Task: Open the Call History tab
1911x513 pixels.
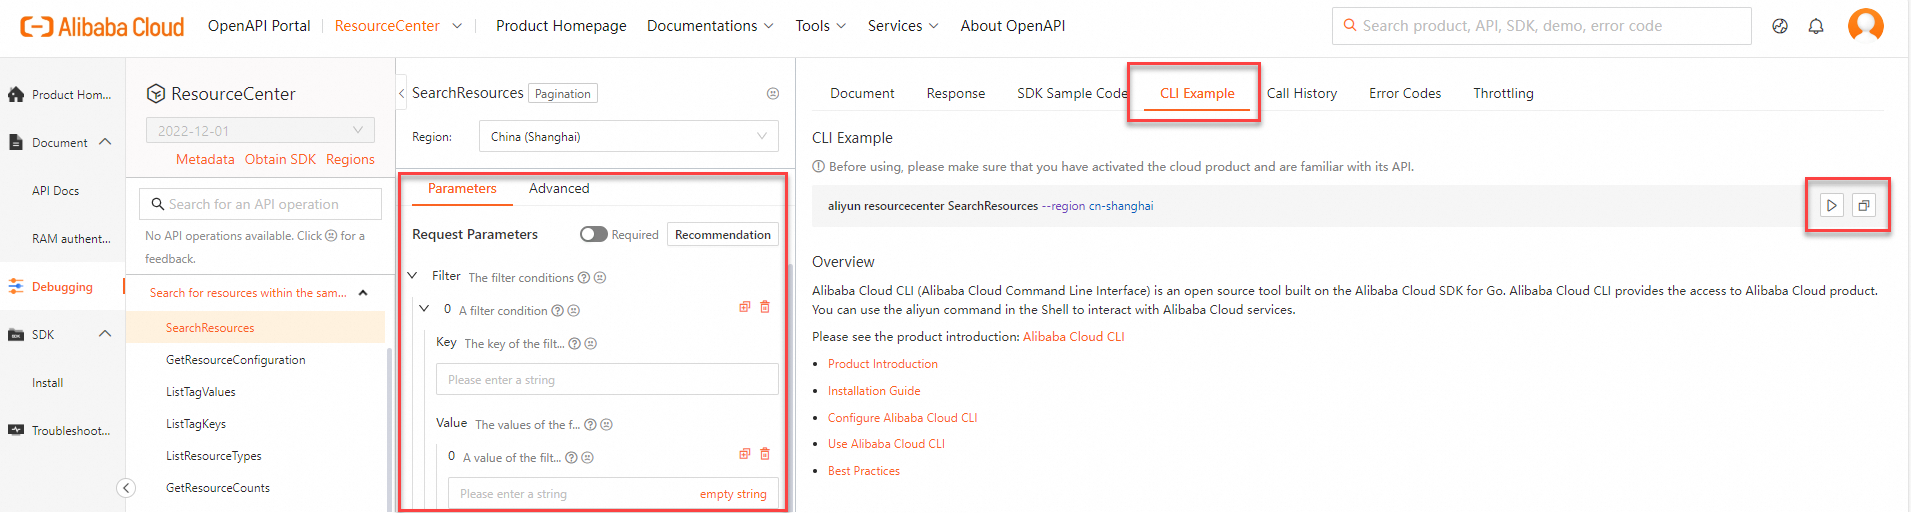Action: click(x=1302, y=93)
